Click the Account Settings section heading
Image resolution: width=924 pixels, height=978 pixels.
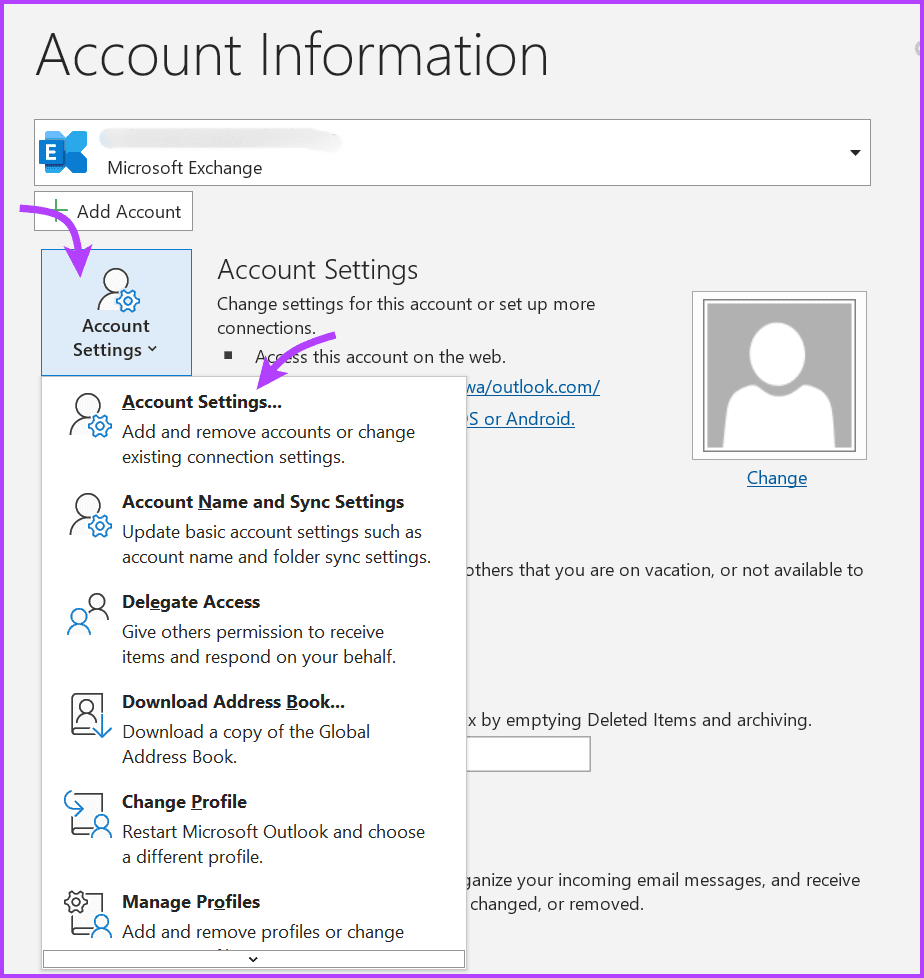tap(318, 269)
